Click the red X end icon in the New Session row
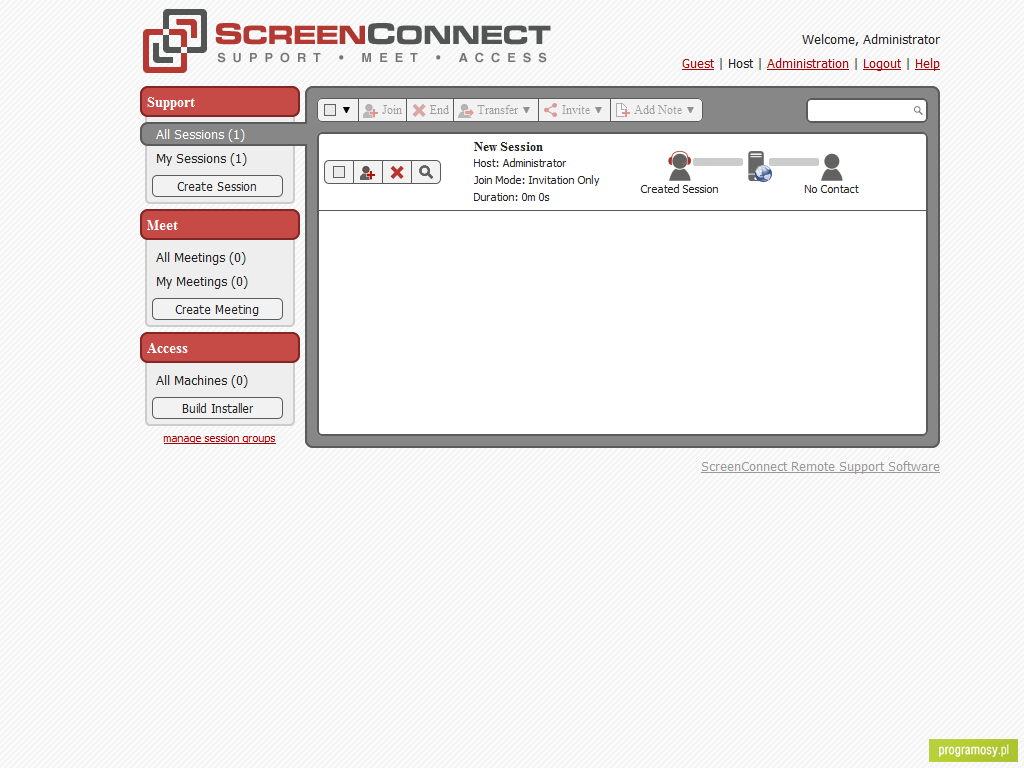Viewport: 1024px width, 768px height. click(397, 172)
